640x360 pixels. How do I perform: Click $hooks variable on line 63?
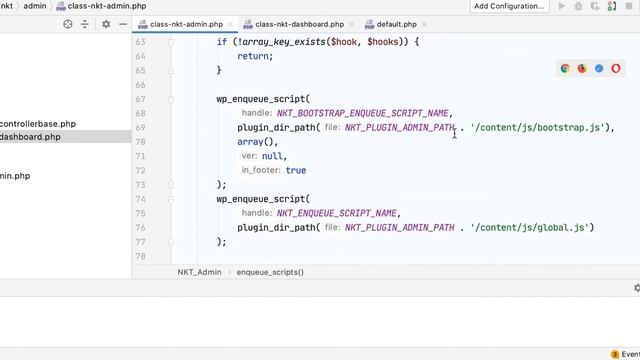(x=382, y=42)
